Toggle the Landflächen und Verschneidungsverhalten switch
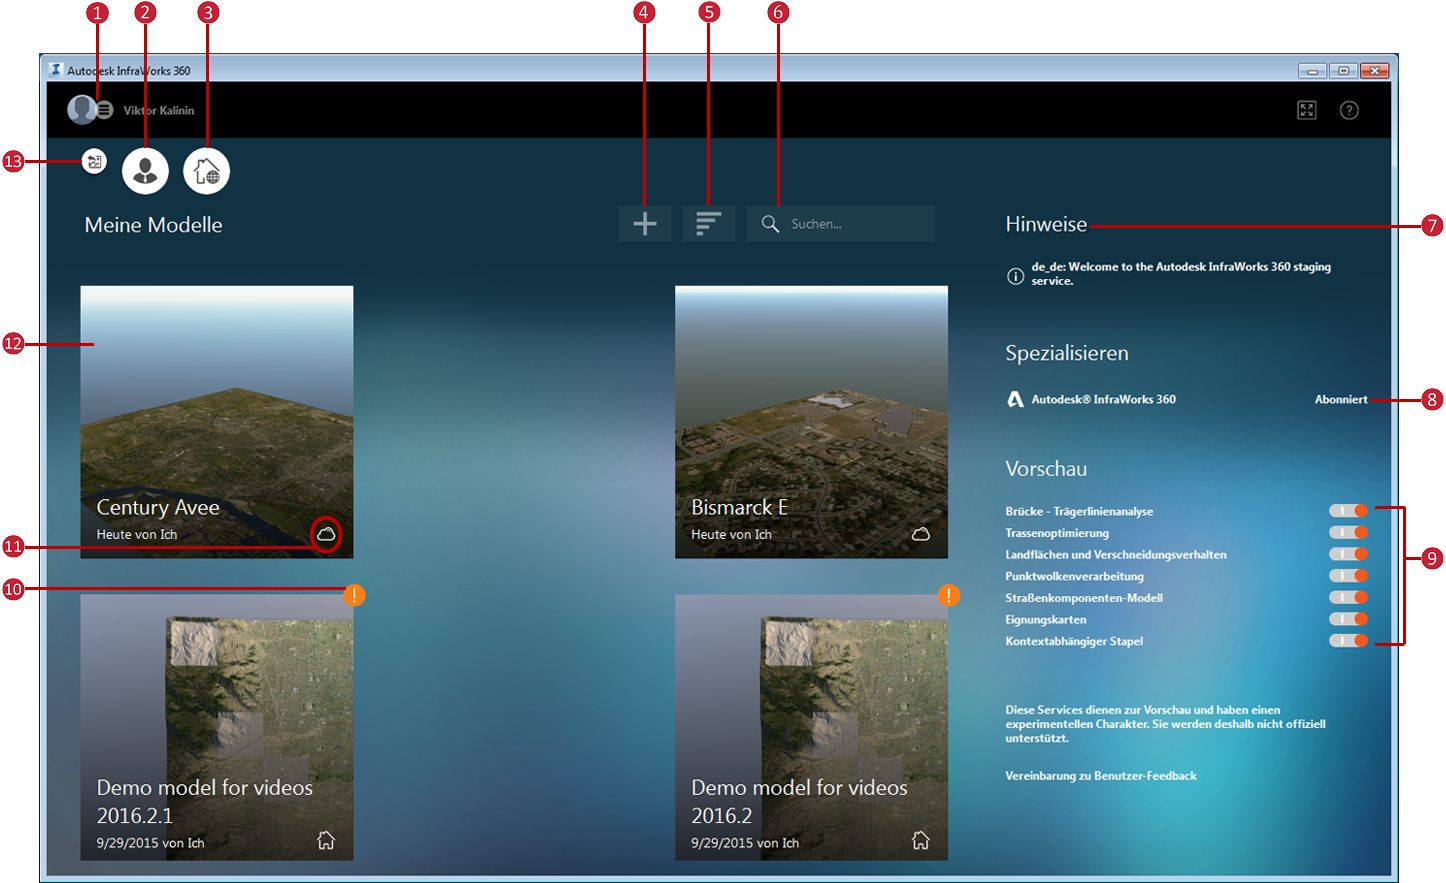This screenshot has width=1446, height=883. [x=1348, y=554]
